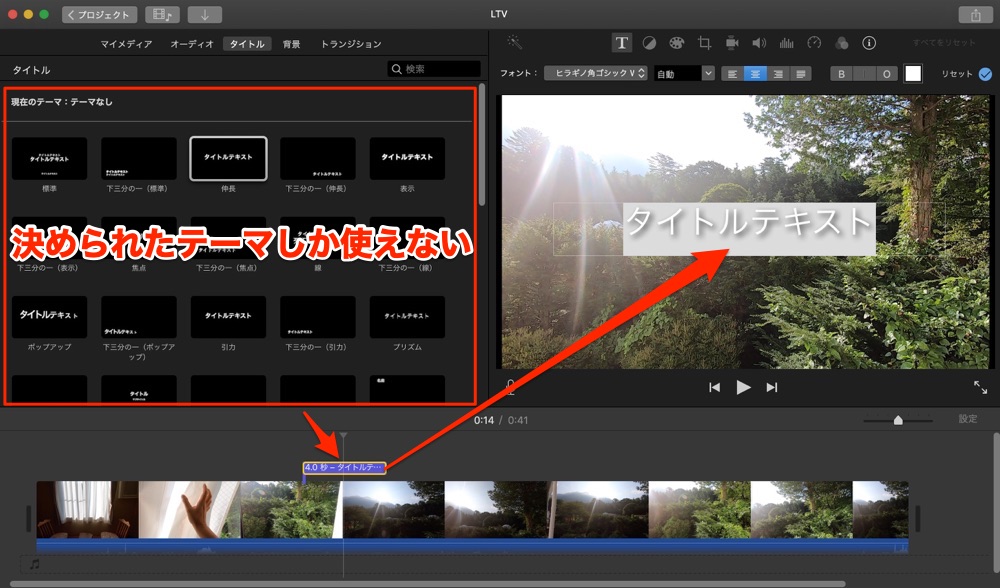Go back to プロジェクト
The image size is (1000, 588).
coord(99,15)
